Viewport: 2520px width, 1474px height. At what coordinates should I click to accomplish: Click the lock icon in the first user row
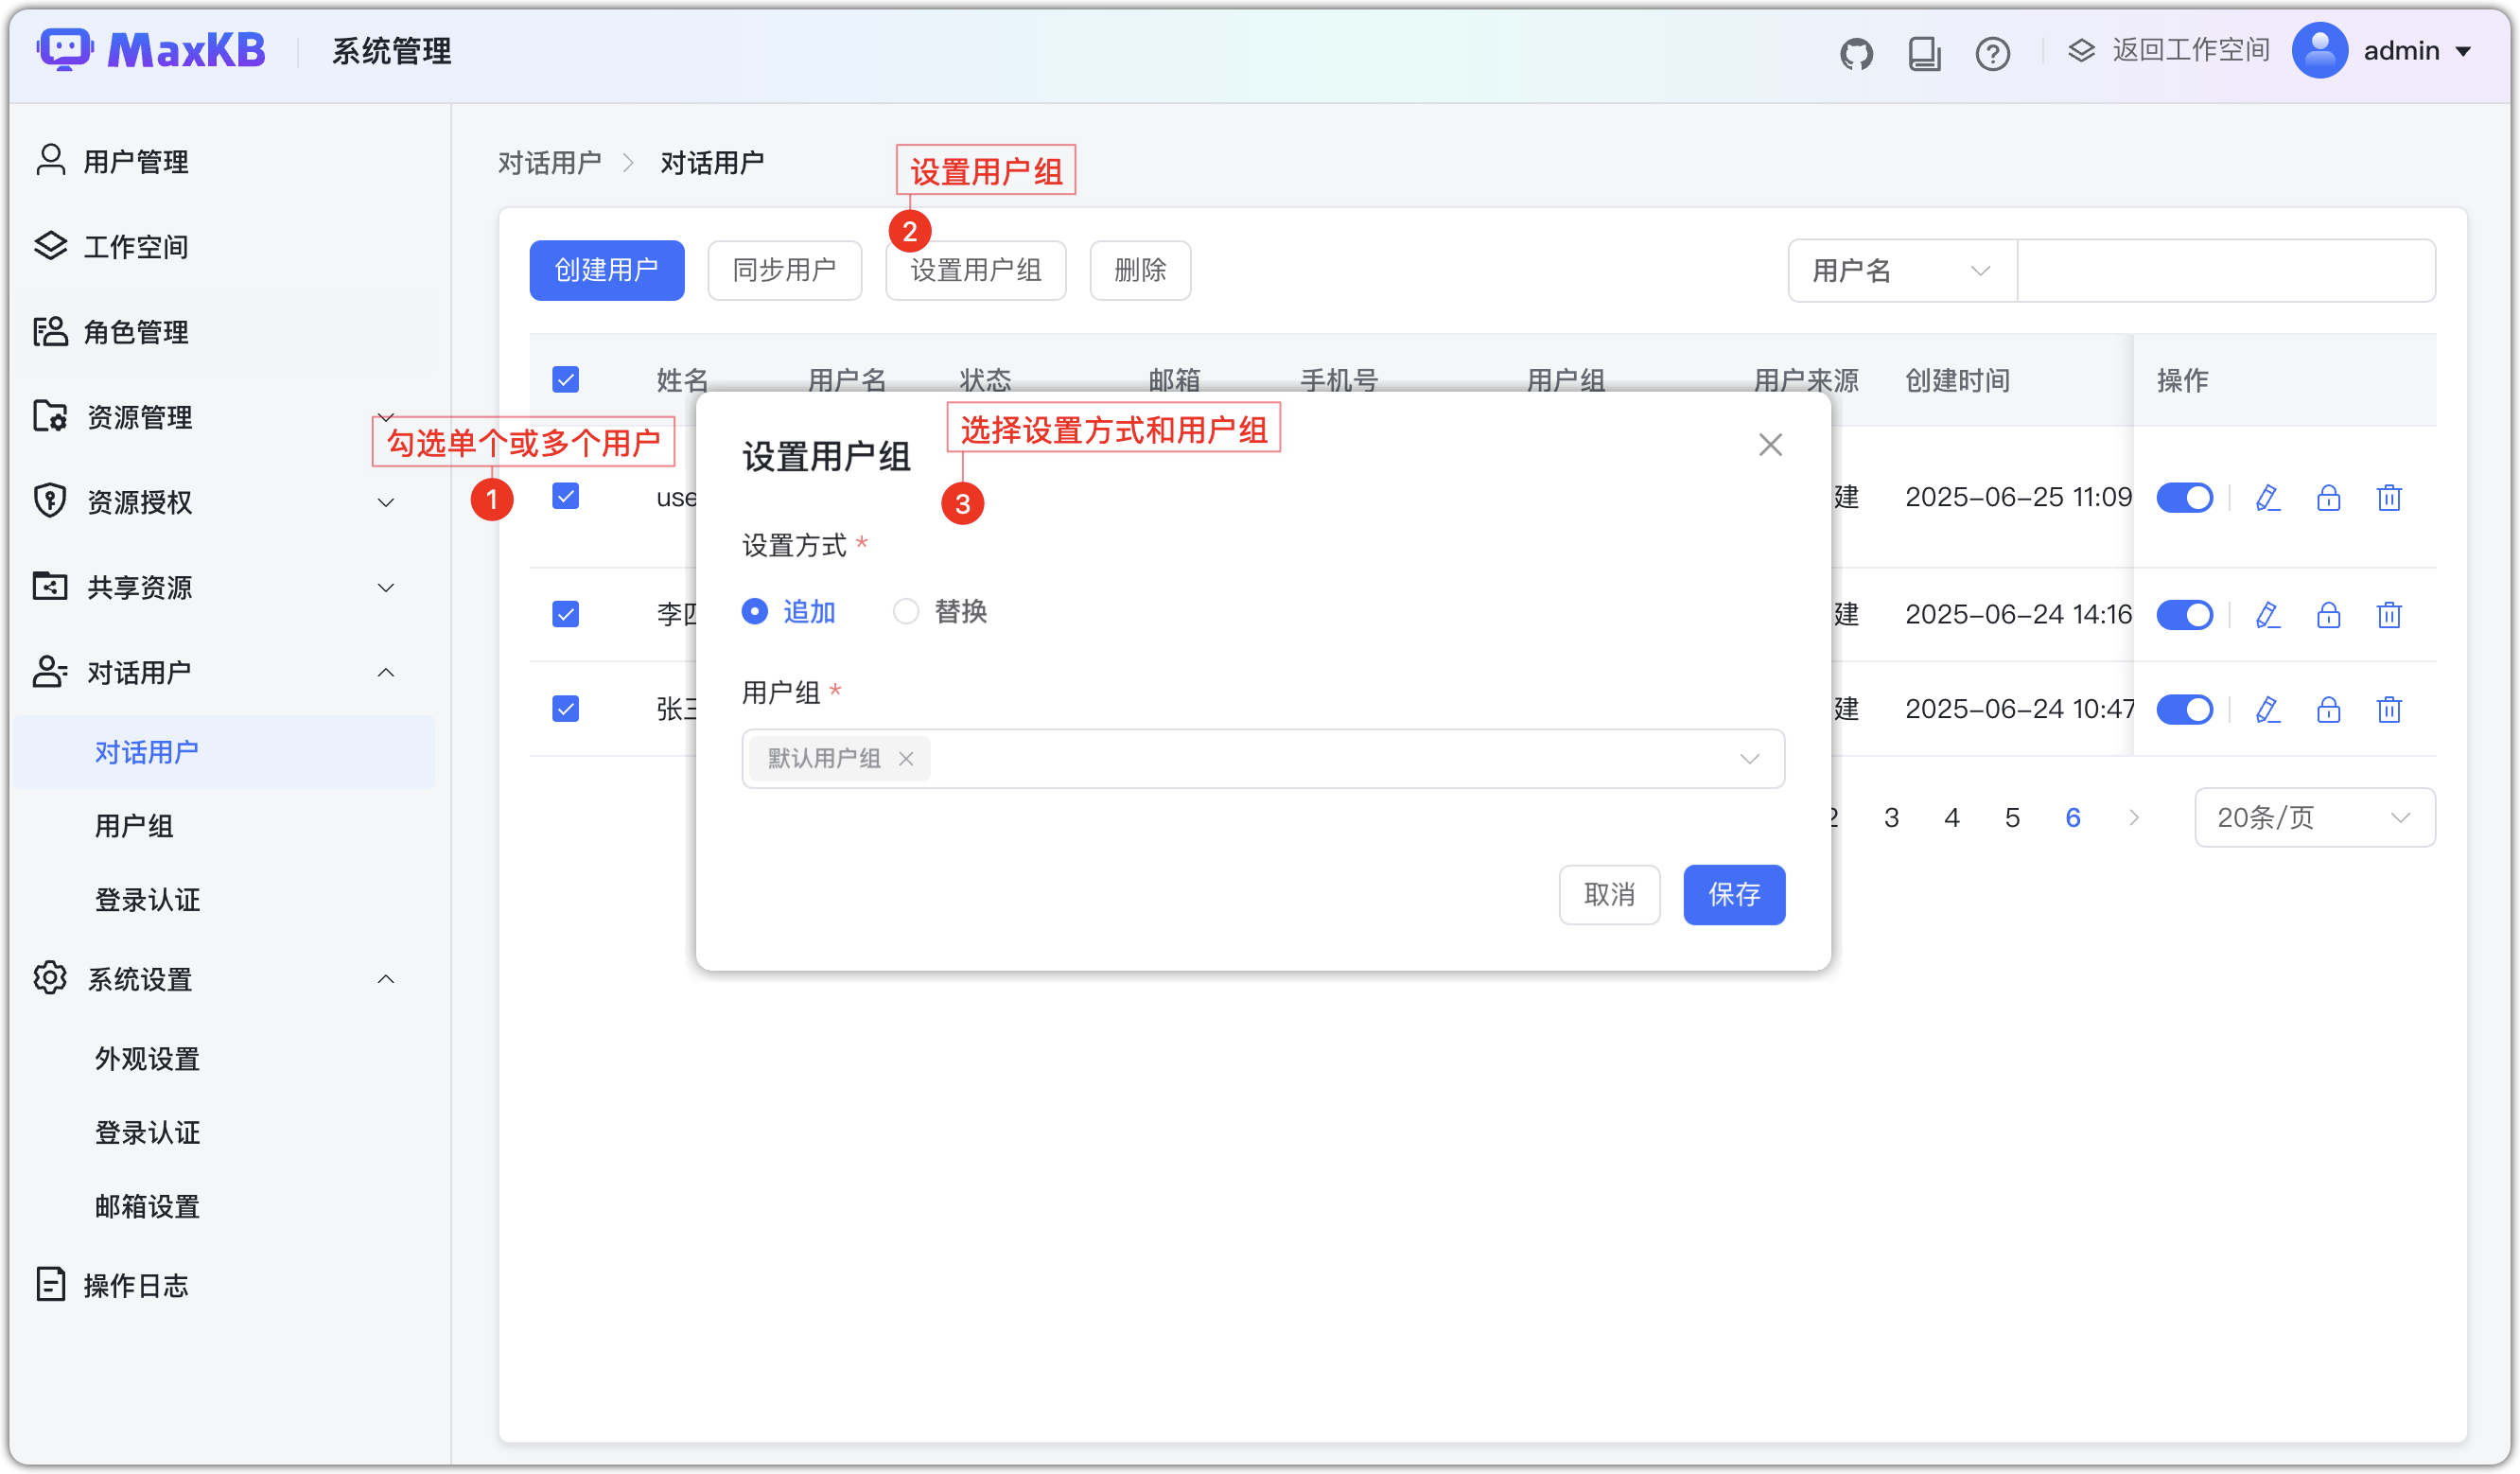click(x=2328, y=497)
